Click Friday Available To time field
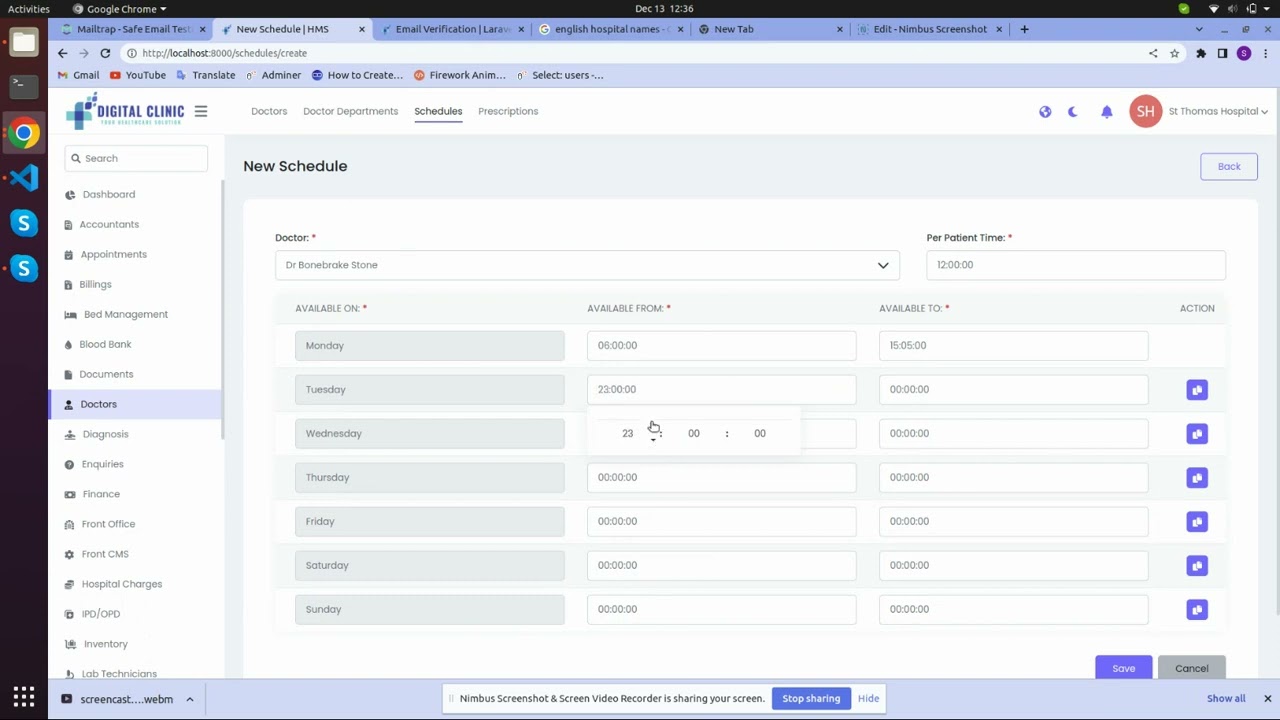This screenshot has width=1280, height=720. tap(1013, 521)
